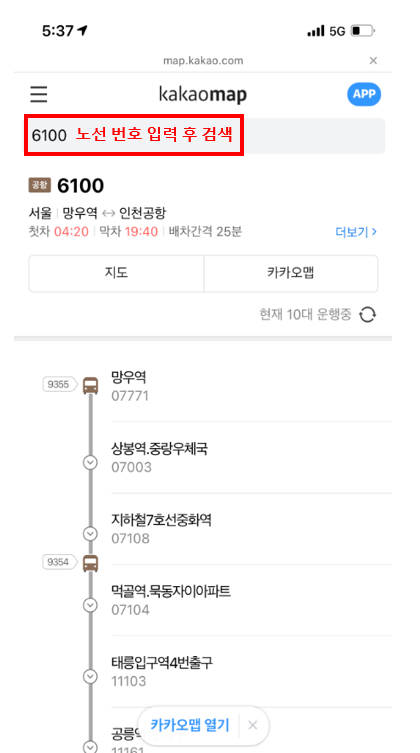
Task: Tap the blue APP badge icon
Action: pos(364,94)
